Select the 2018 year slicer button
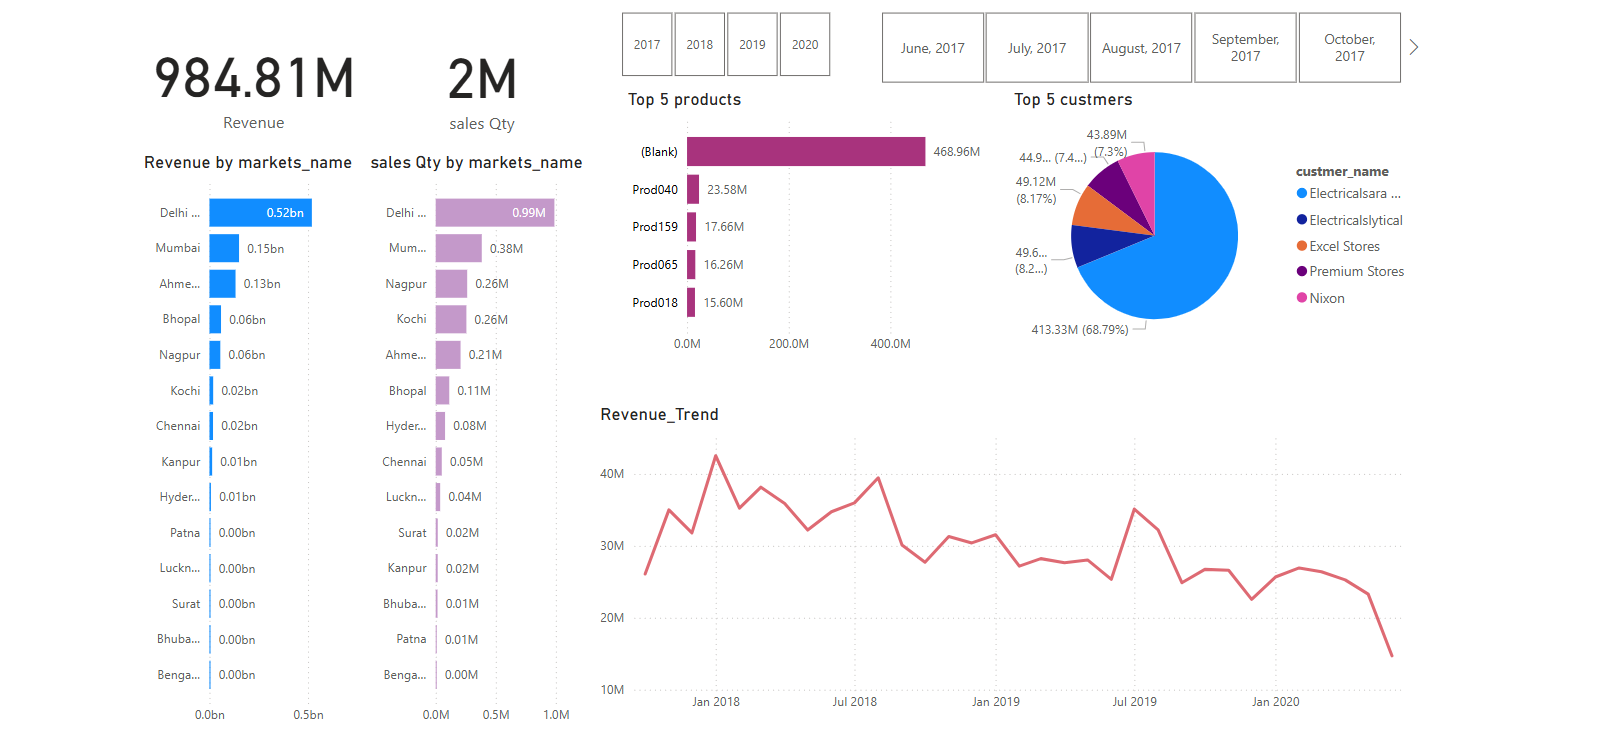 (700, 44)
